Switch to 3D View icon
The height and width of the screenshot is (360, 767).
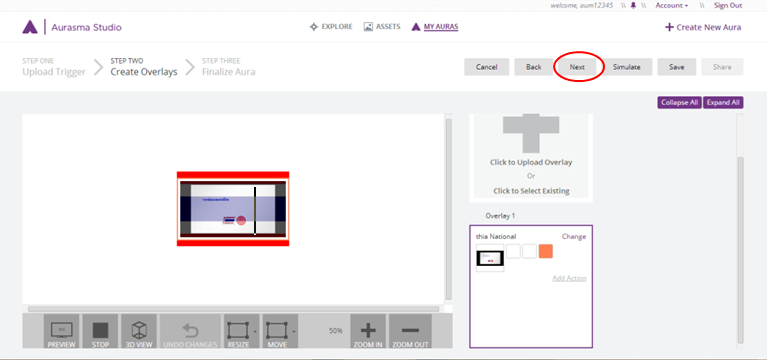tap(139, 332)
